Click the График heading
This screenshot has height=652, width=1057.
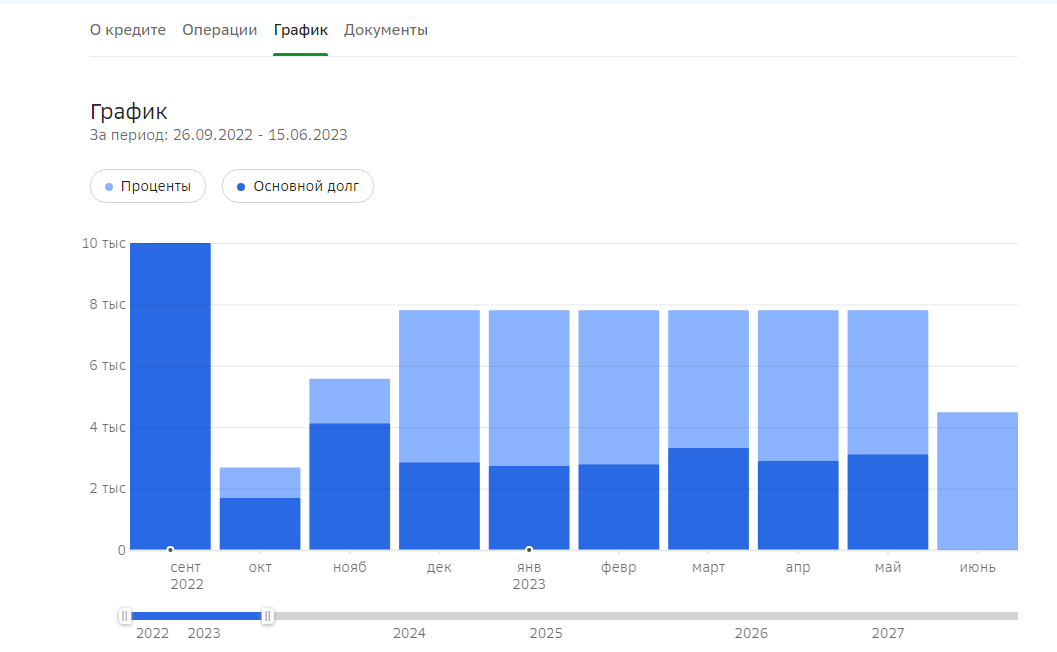point(129,111)
